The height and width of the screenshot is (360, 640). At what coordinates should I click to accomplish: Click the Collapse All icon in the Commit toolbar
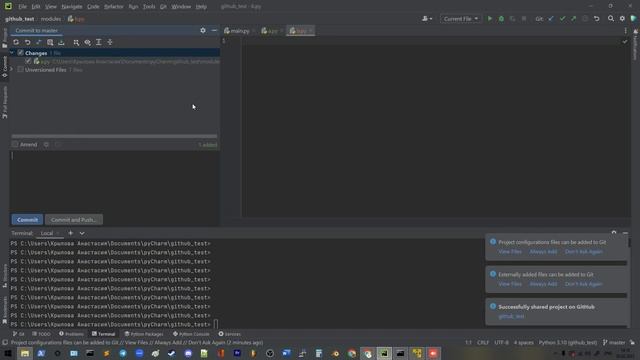pos(110,42)
